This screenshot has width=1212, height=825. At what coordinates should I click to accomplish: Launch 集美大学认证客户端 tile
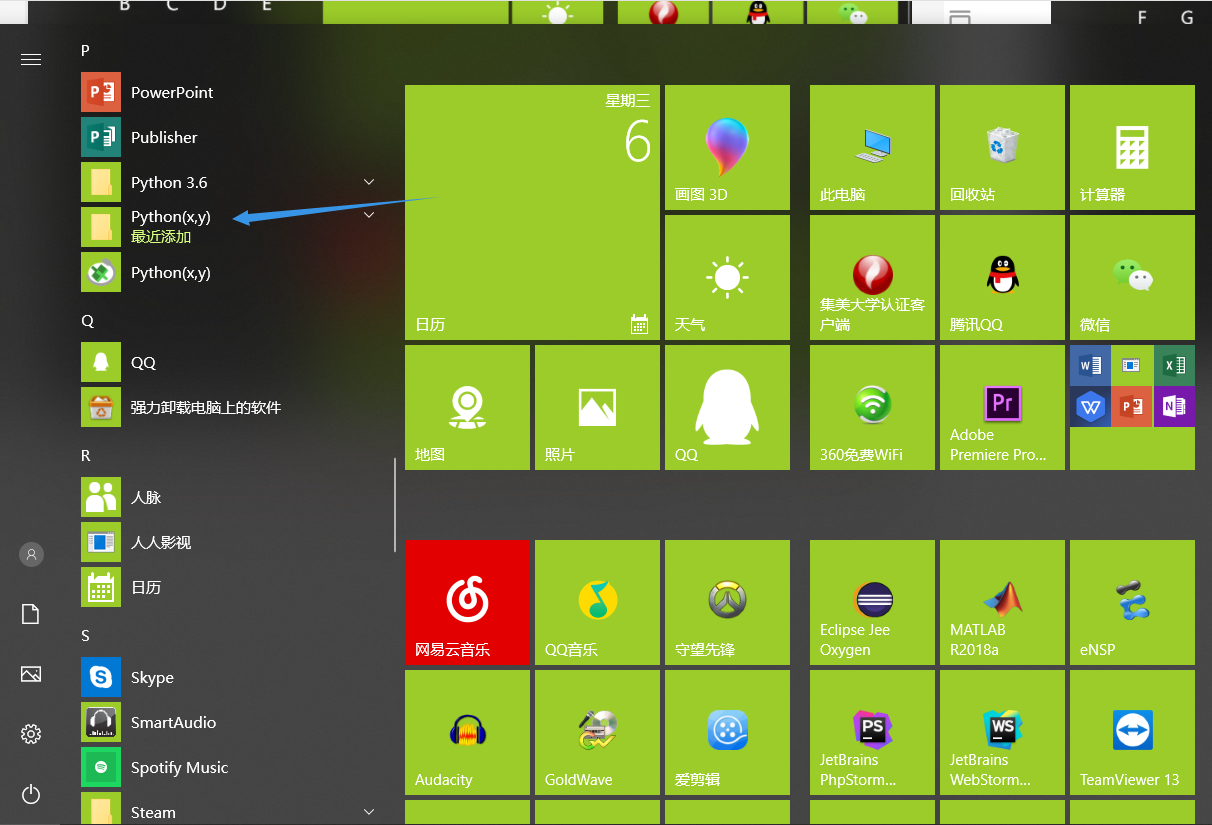(x=872, y=277)
